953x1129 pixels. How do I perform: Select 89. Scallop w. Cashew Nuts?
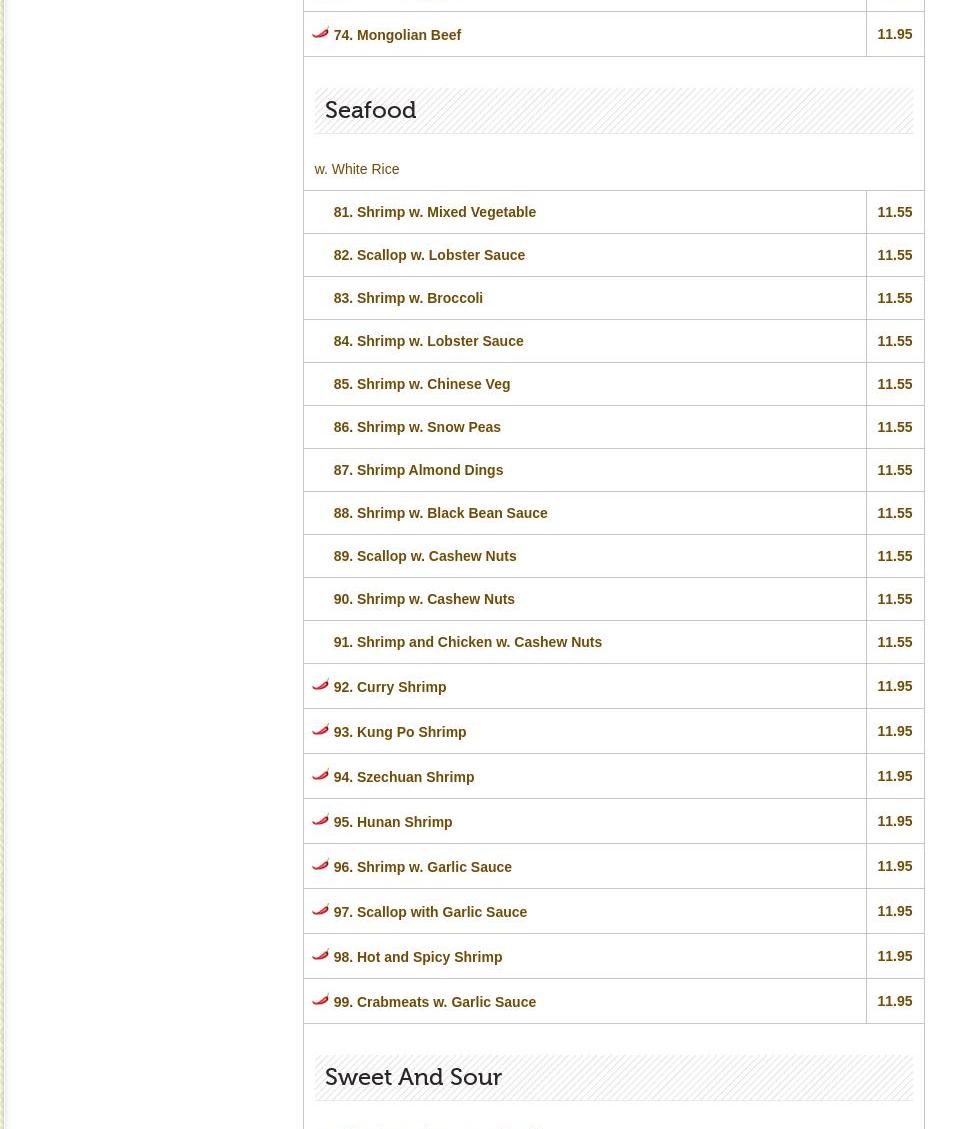pyautogui.click(x=425, y=556)
